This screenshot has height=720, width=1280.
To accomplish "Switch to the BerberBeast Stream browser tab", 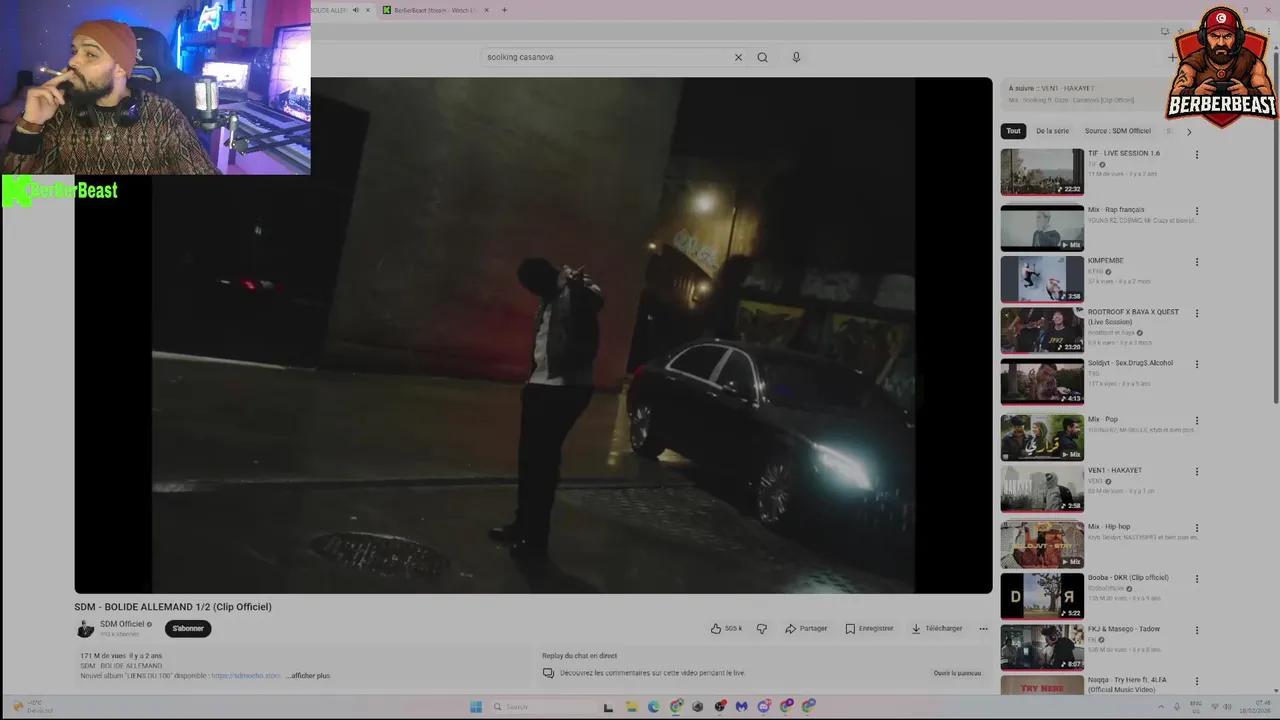I will tap(430, 10).
